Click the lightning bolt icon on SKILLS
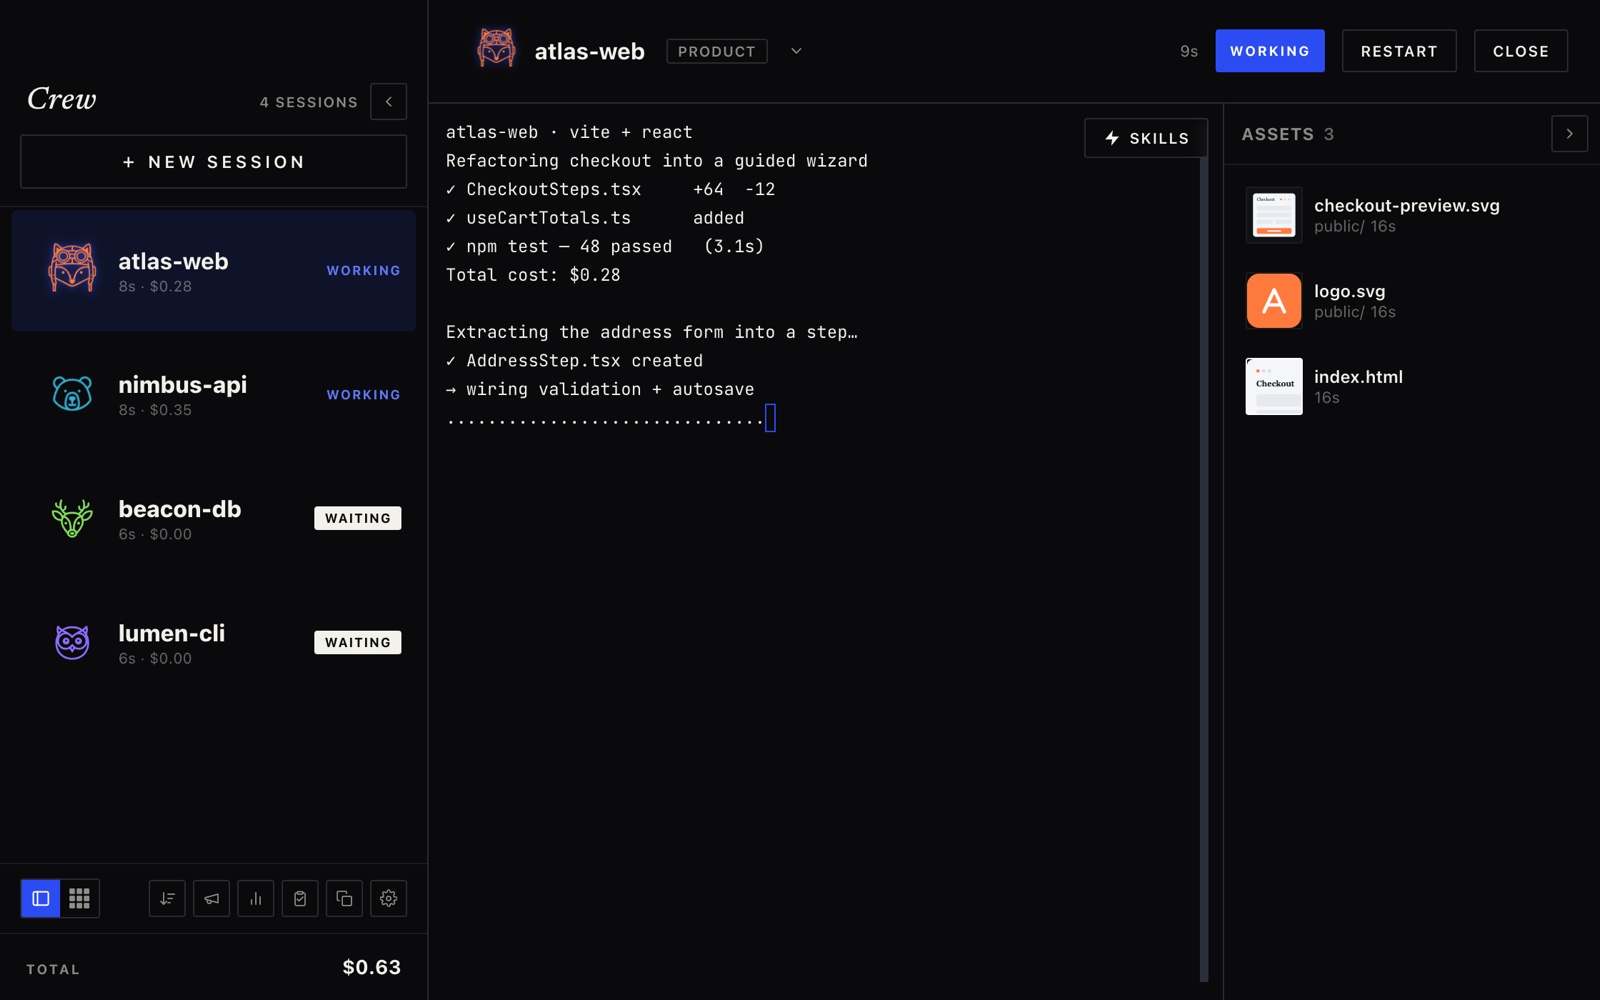Image resolution: width=1600 pixels, height=1000 pixels. coord(1112,138)
